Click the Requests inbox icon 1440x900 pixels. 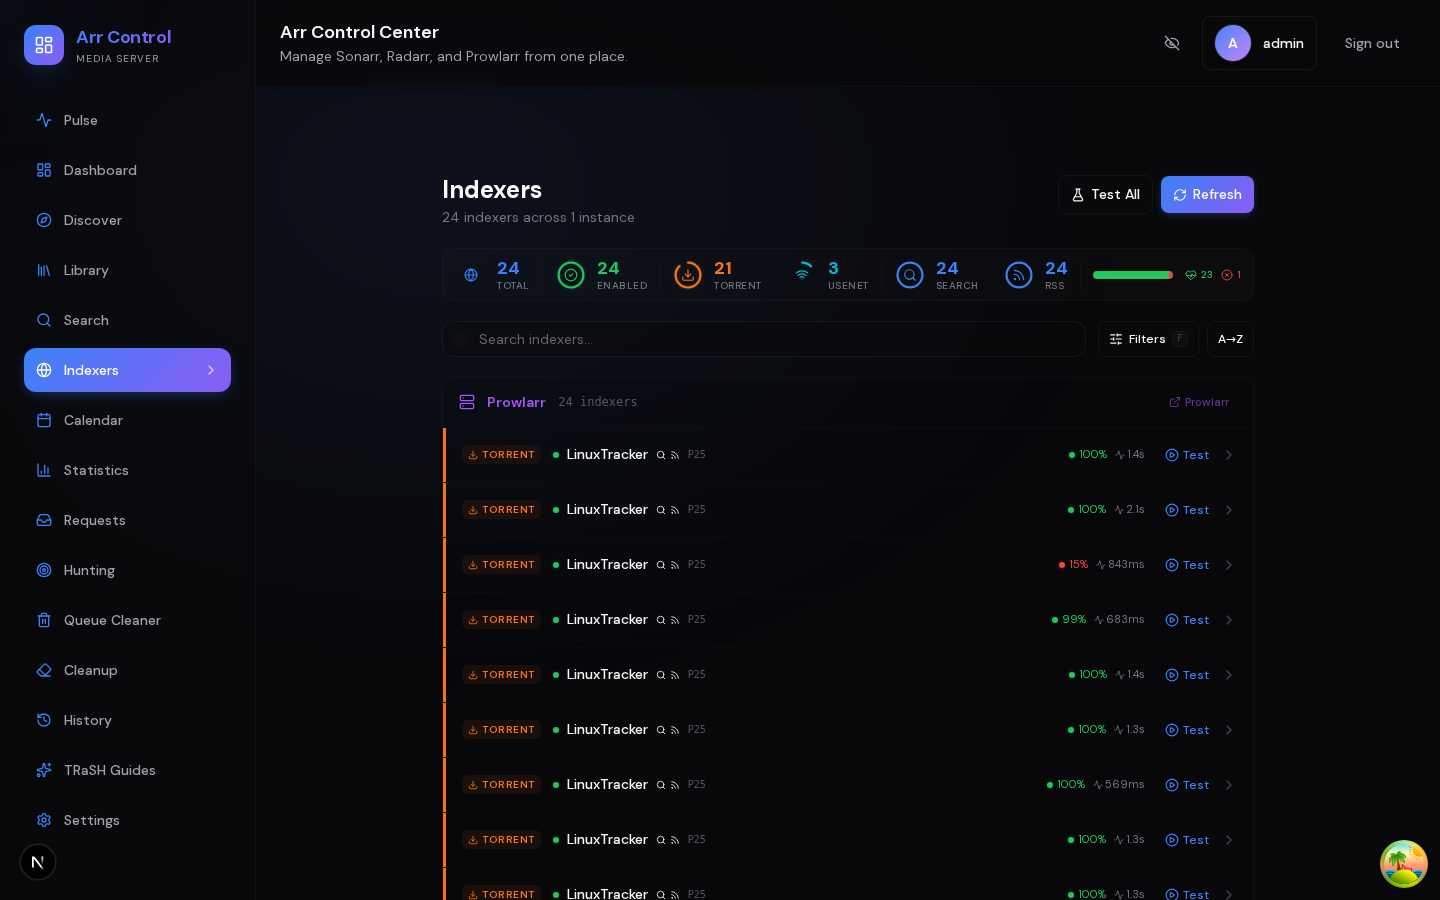coord(44,520)
